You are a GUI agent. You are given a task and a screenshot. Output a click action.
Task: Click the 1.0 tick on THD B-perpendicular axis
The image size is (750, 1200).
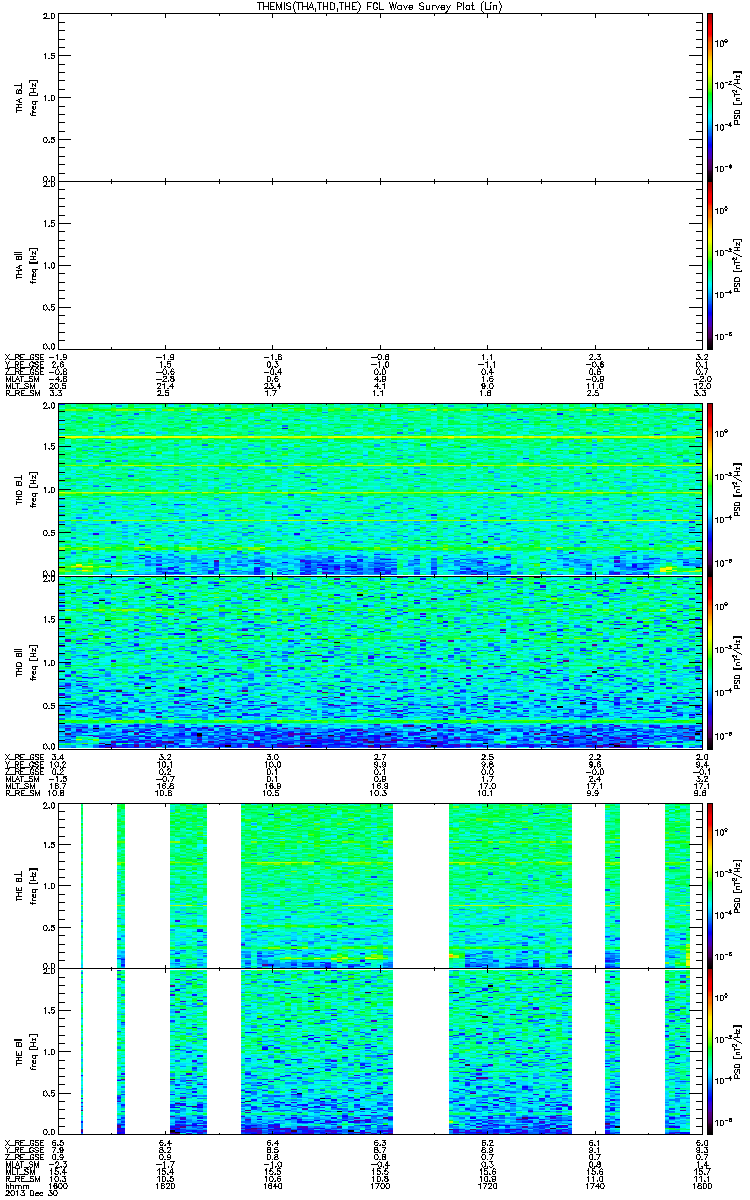tap(49, 490)
